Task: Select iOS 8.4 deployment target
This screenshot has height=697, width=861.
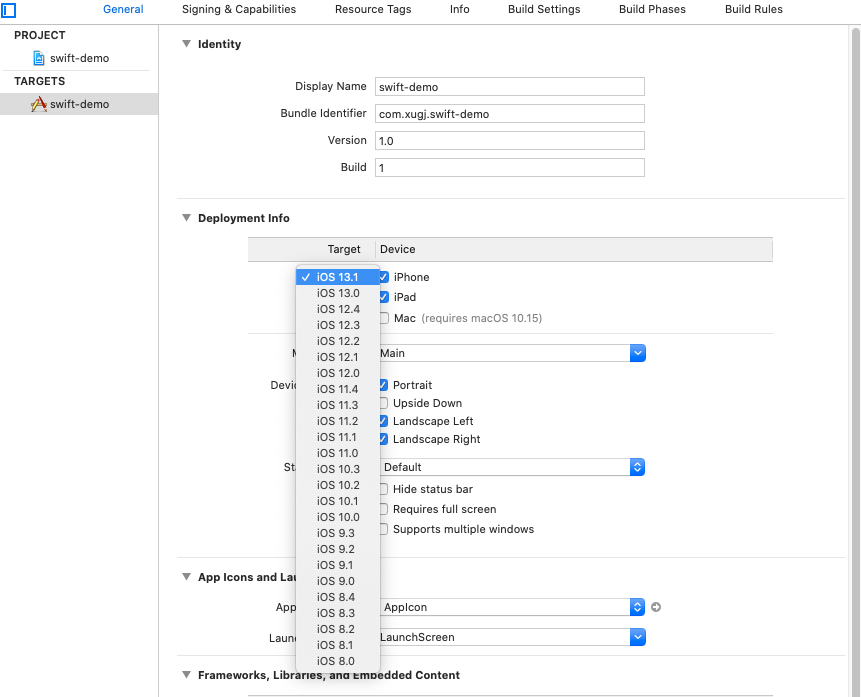Action: tap(338, 596)
